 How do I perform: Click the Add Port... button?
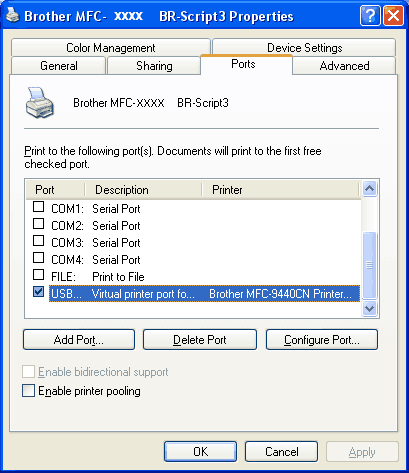pos(79,340)
